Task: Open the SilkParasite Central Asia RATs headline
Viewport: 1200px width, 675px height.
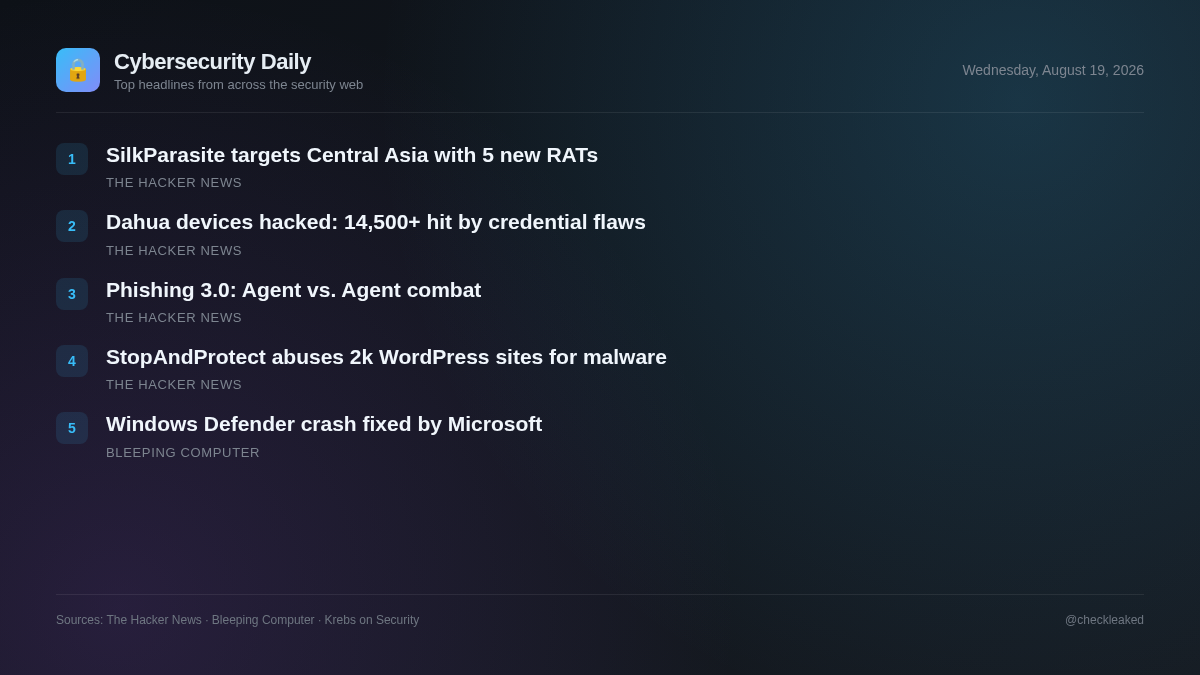Action: (x=352, y=155)
